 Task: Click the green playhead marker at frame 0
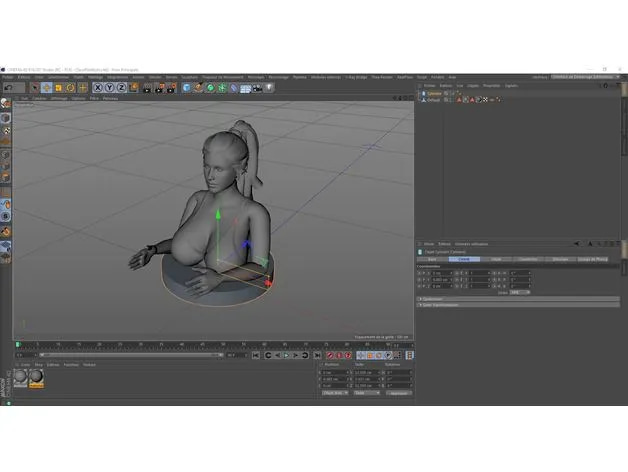18,345
